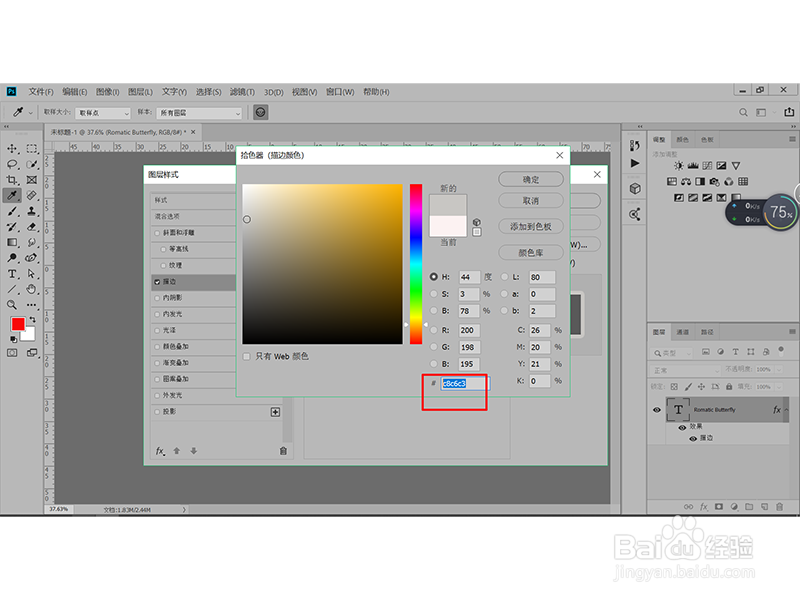Open Layers panel menu icon
Image resolution: width=800 pixels, height=600 pixels.
pos(792,332)
